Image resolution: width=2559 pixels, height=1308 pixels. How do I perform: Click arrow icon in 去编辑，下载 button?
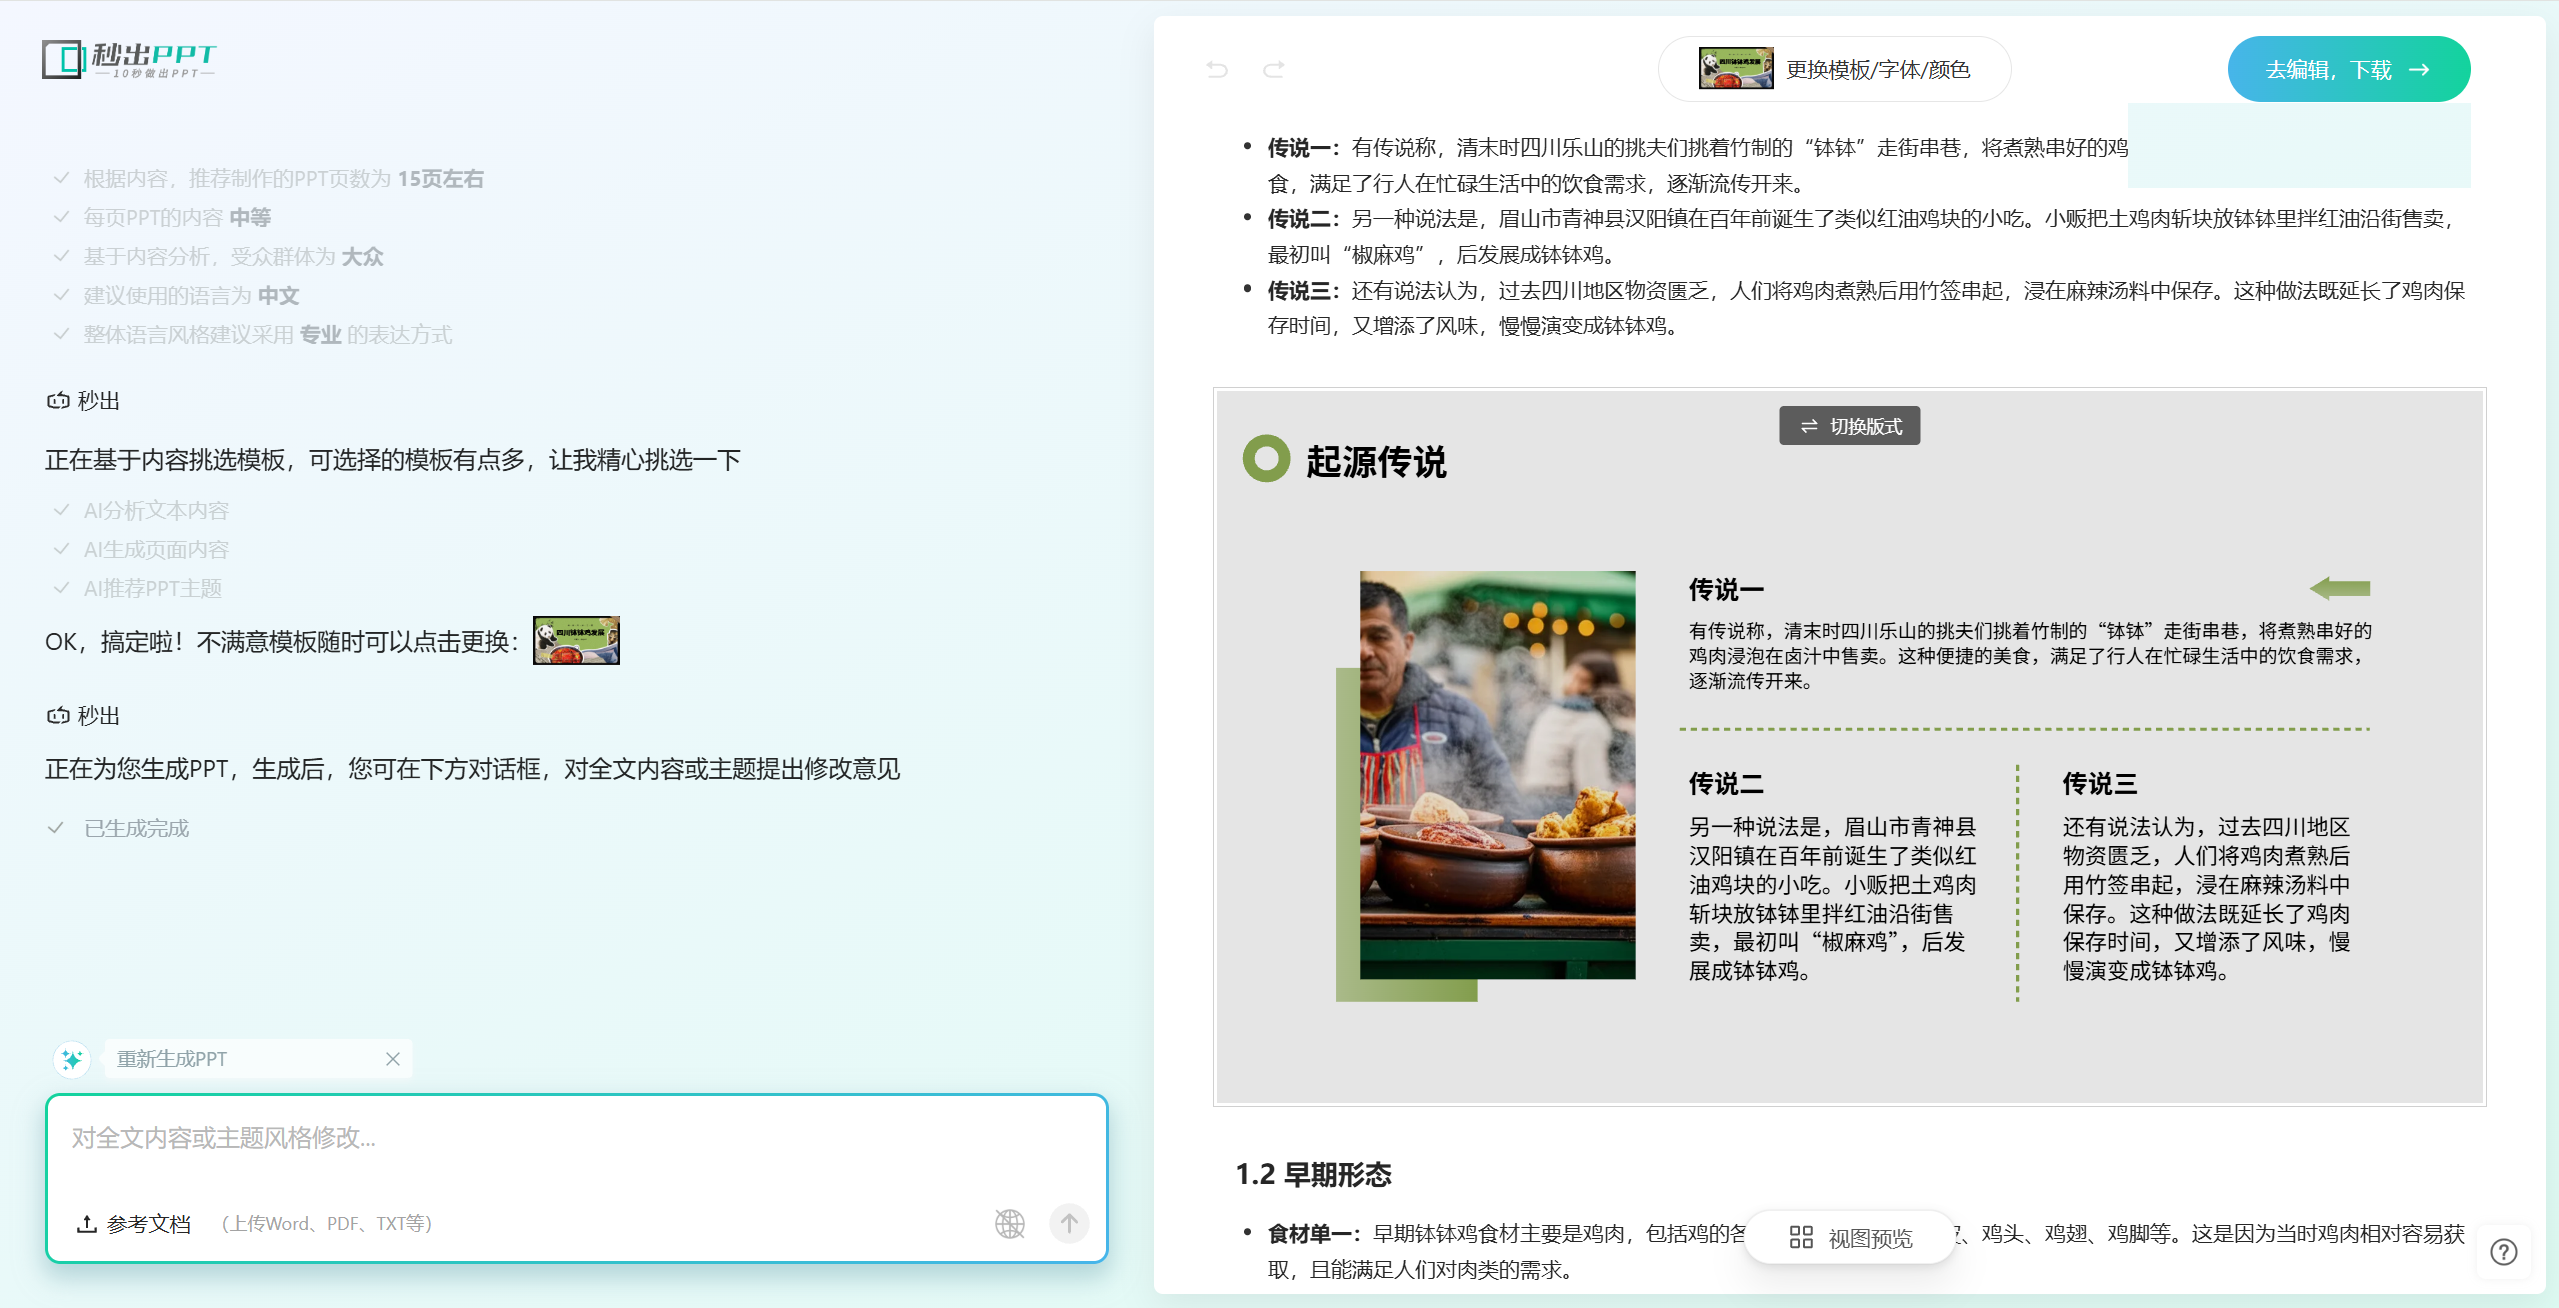(x=2419, y=69)
